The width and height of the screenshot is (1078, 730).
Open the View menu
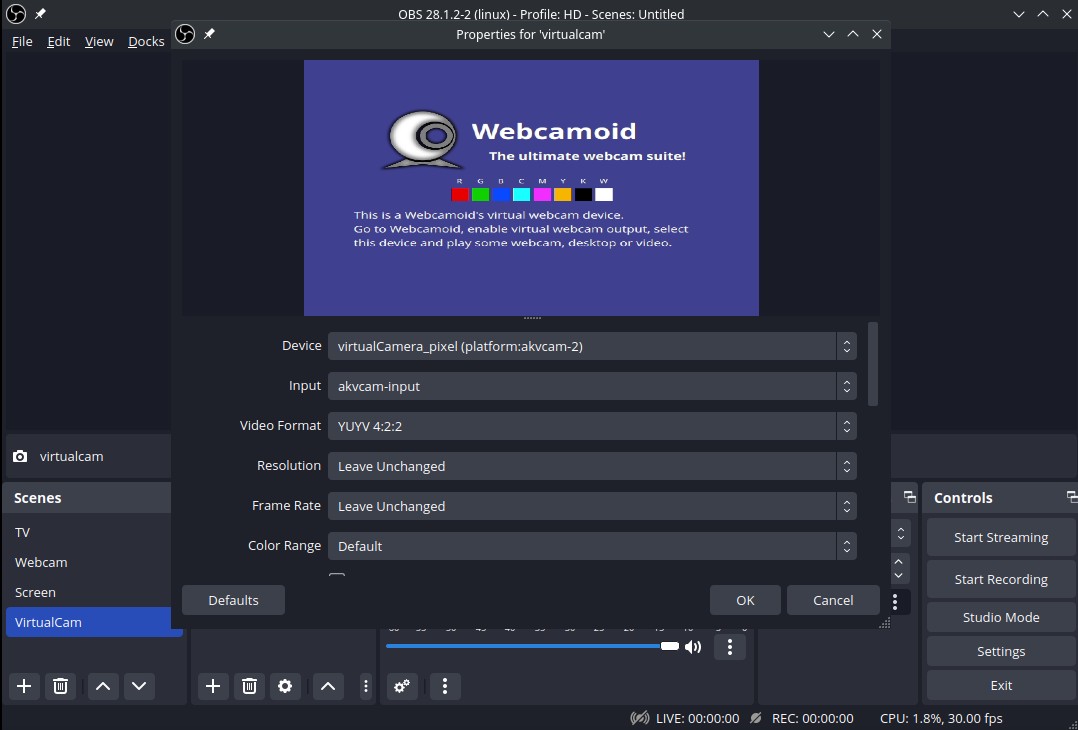tap(99, 41)
